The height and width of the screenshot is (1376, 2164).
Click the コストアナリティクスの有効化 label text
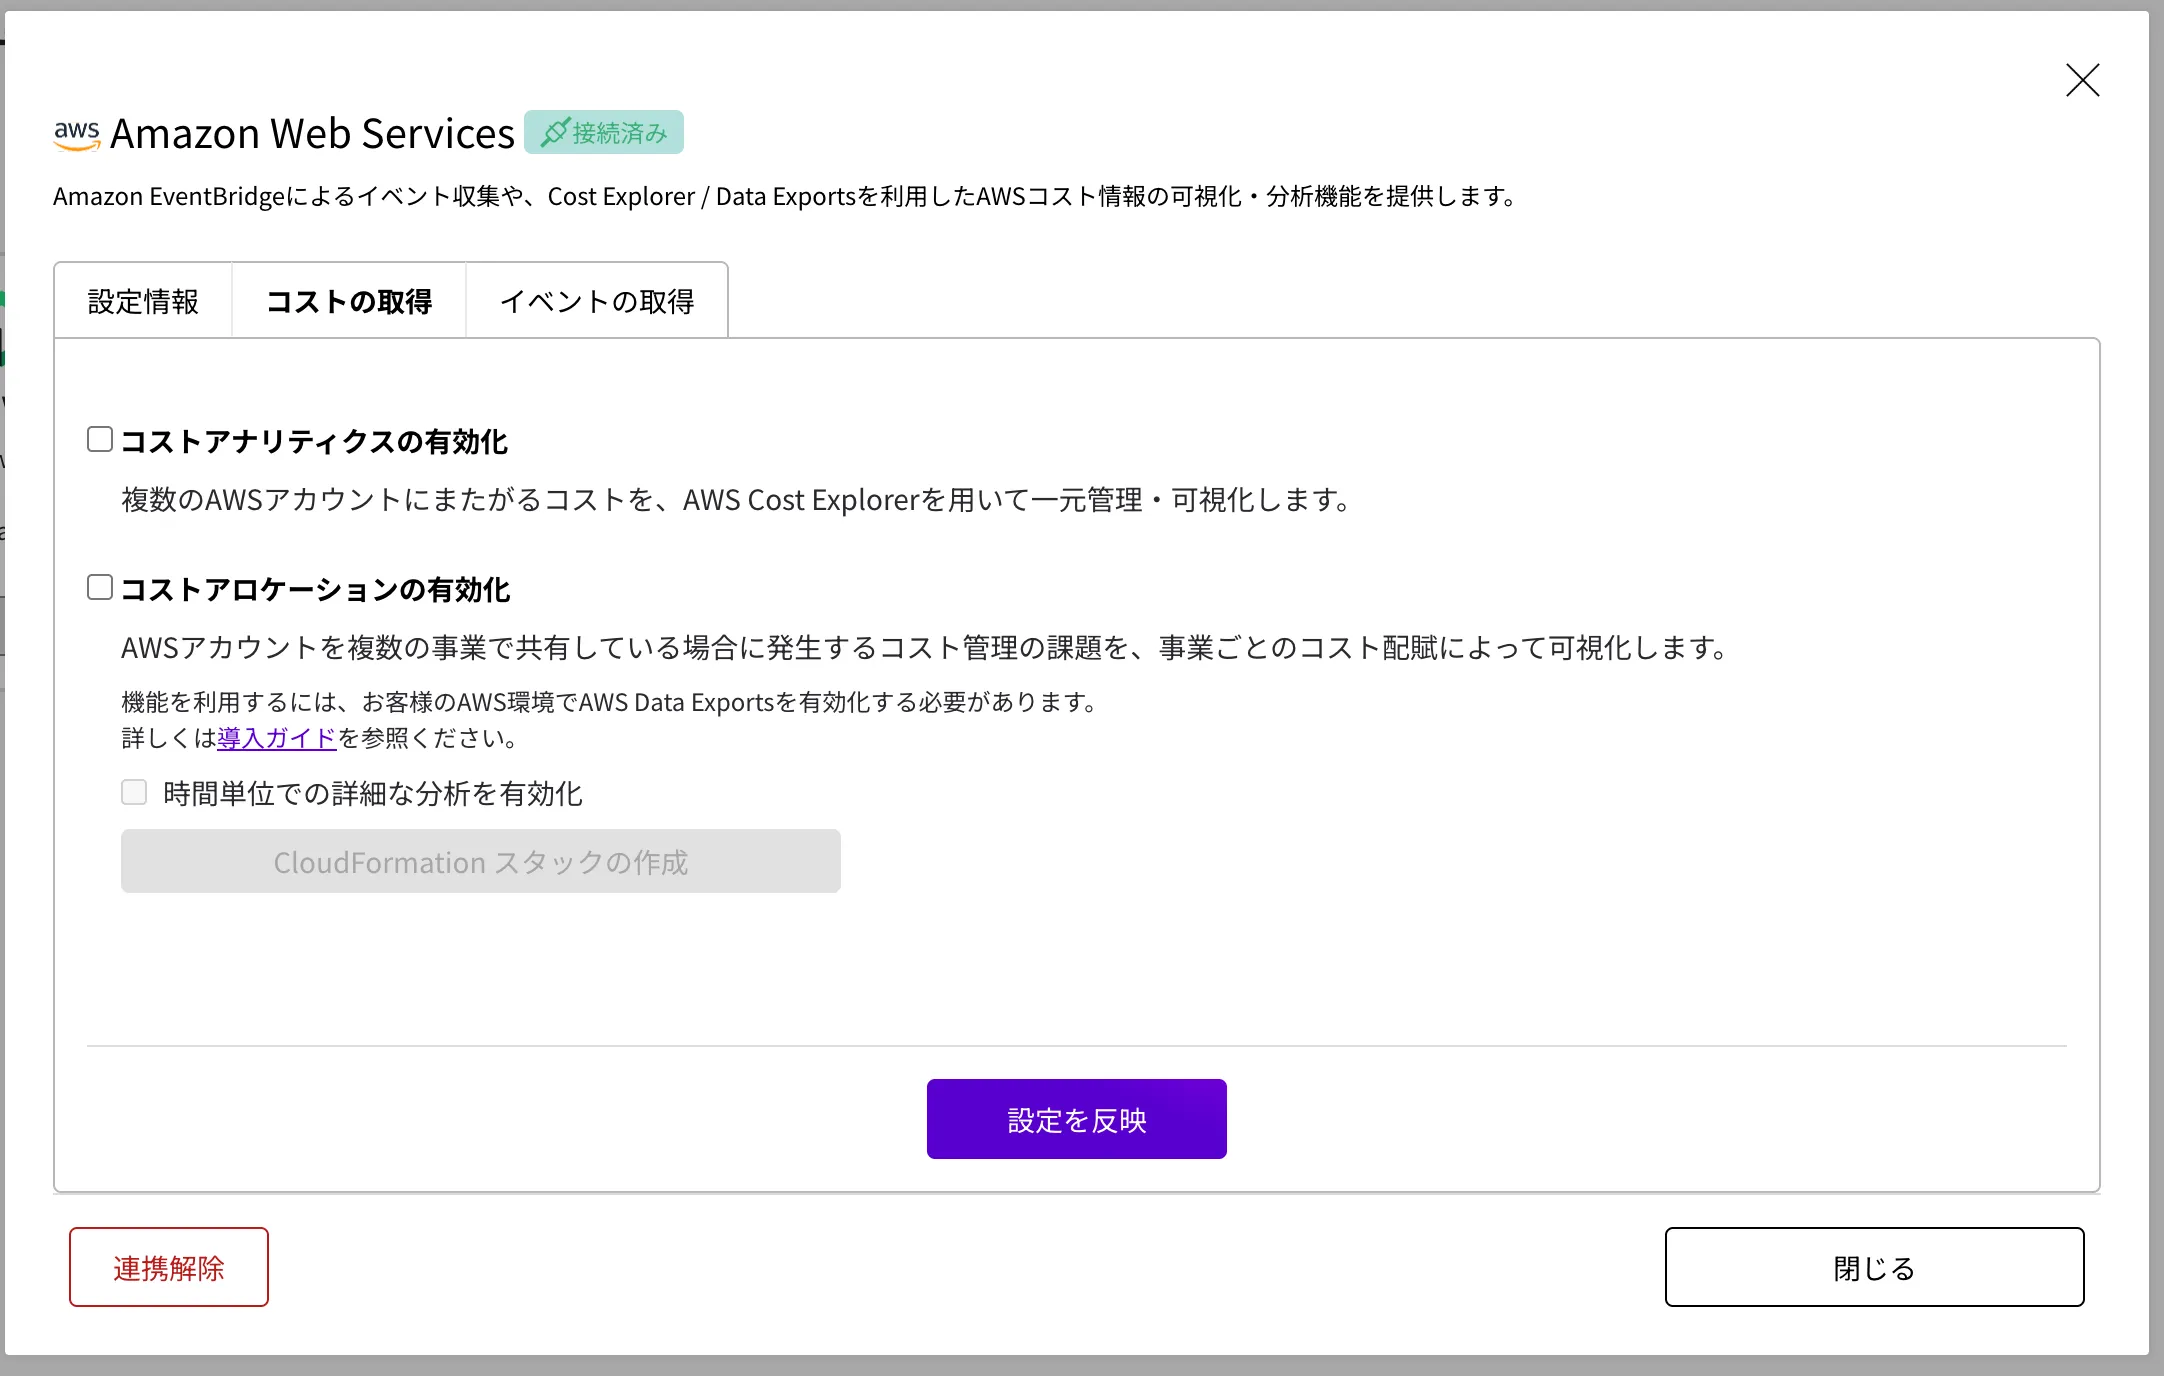[314, 441]
